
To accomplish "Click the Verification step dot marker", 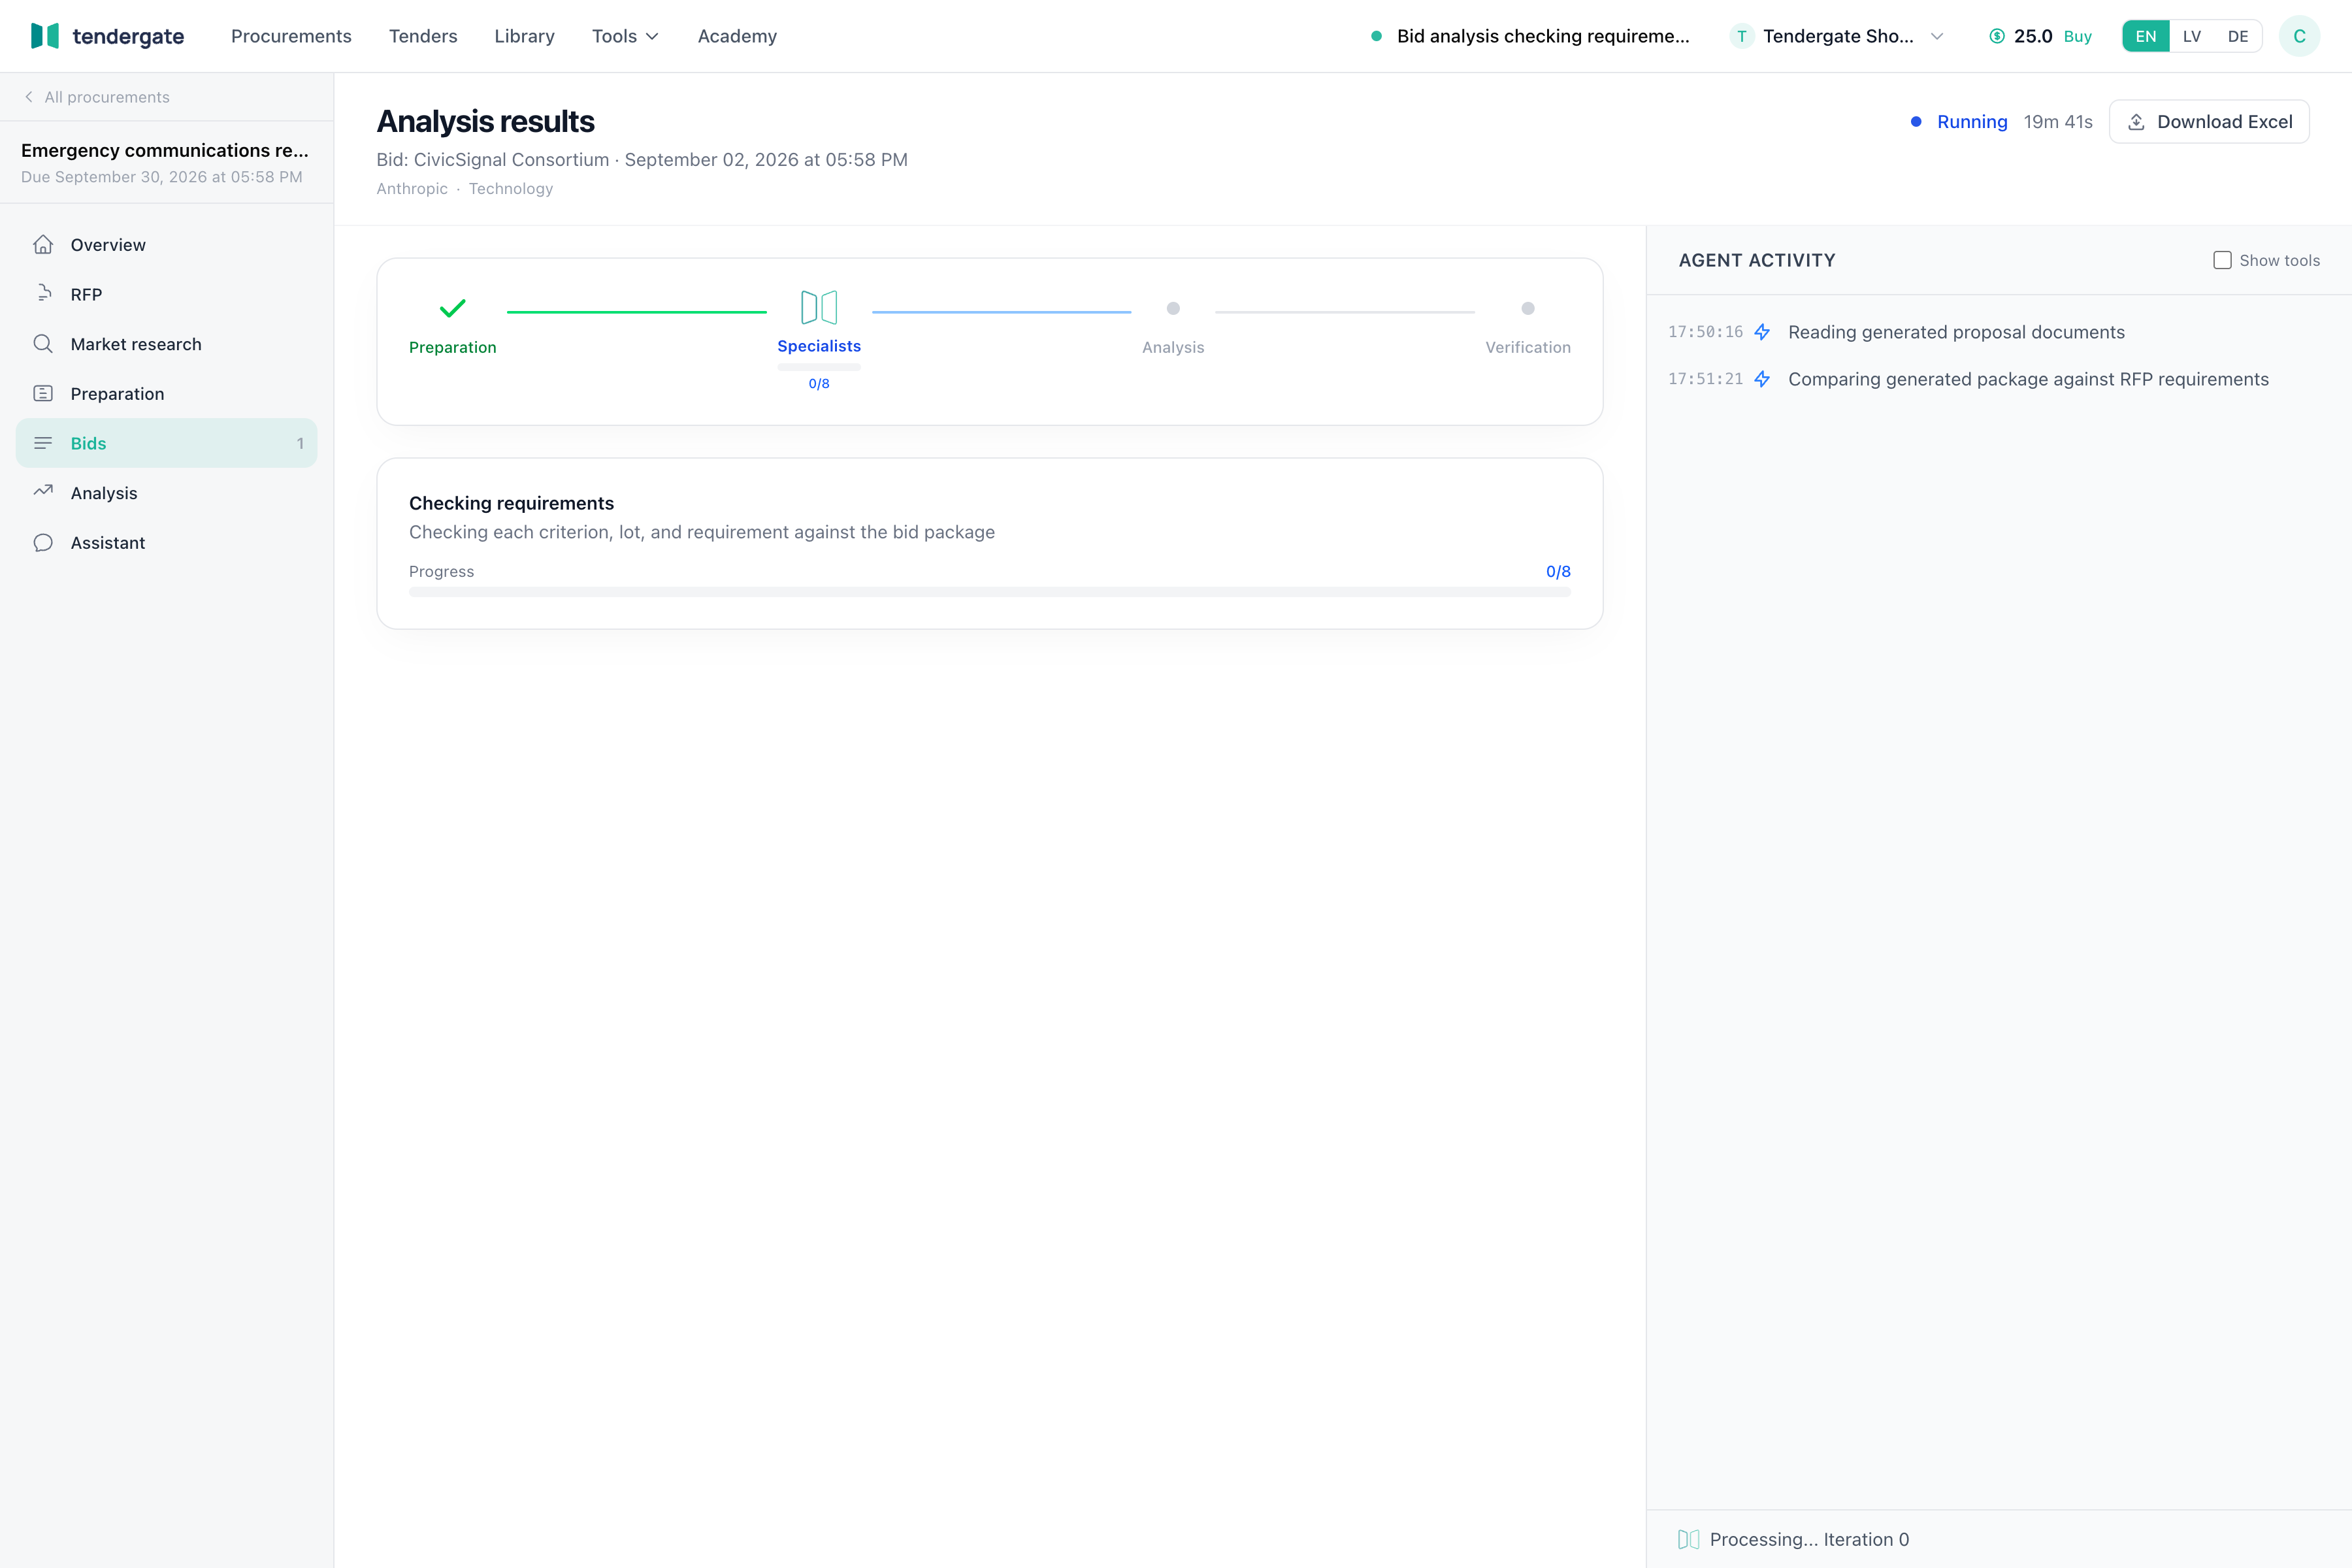I will pos(1528,308).
